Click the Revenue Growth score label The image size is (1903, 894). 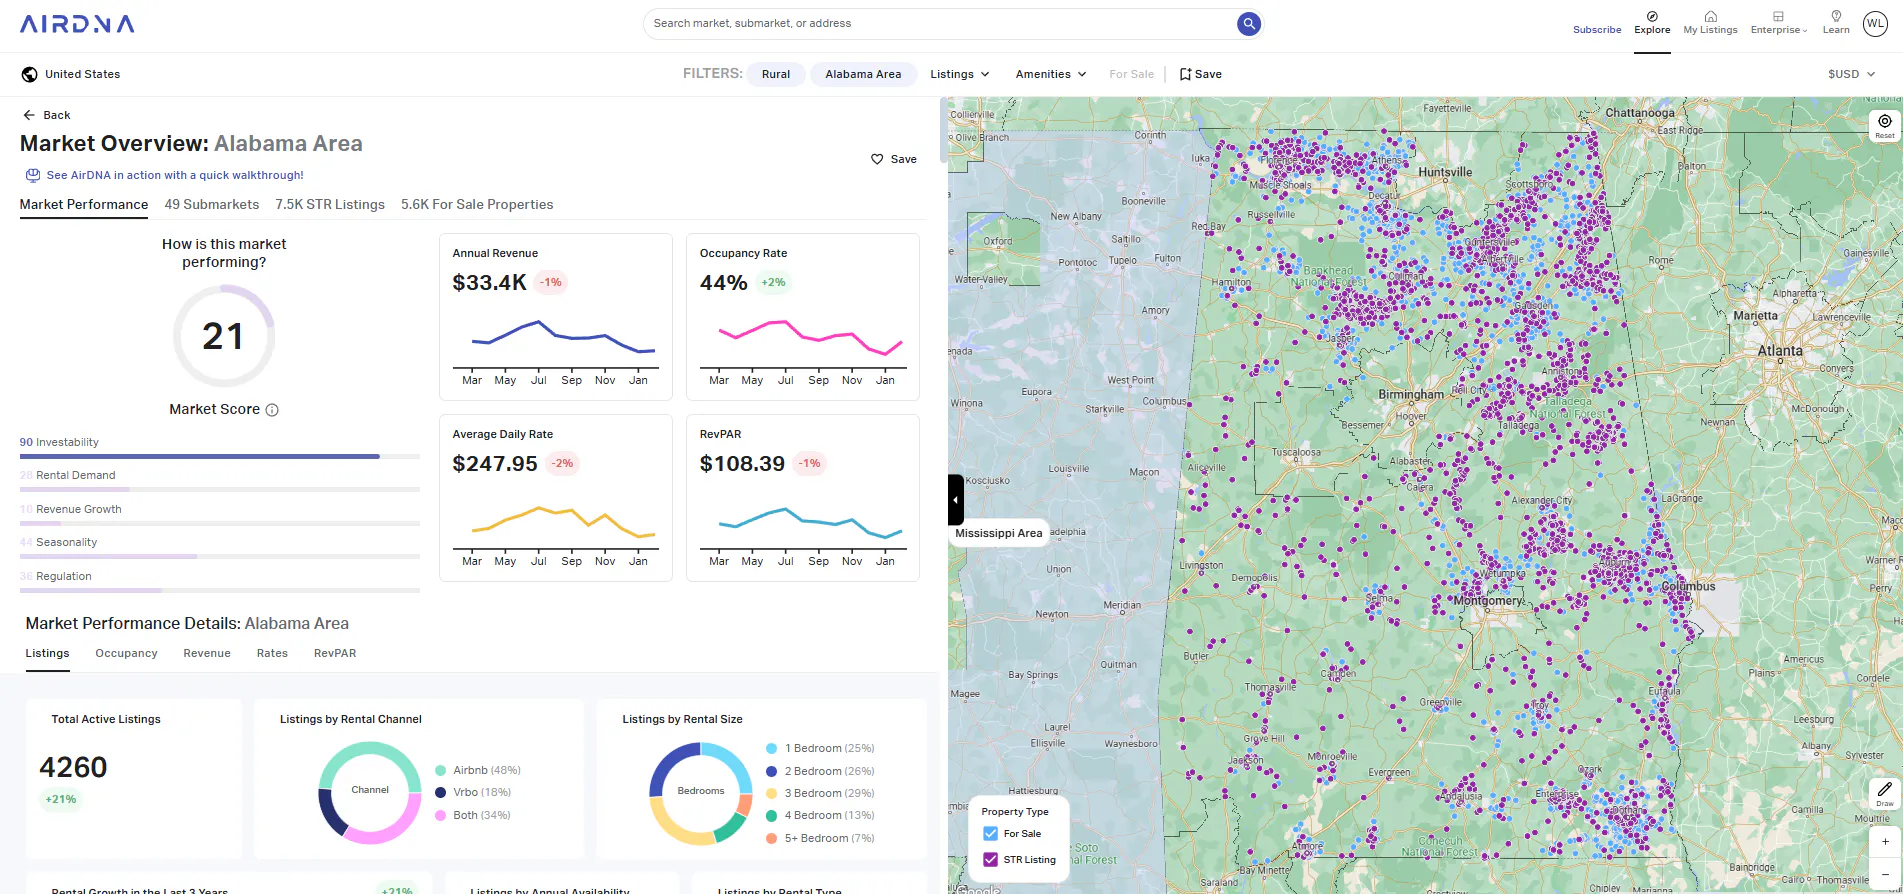pos(79,509)
